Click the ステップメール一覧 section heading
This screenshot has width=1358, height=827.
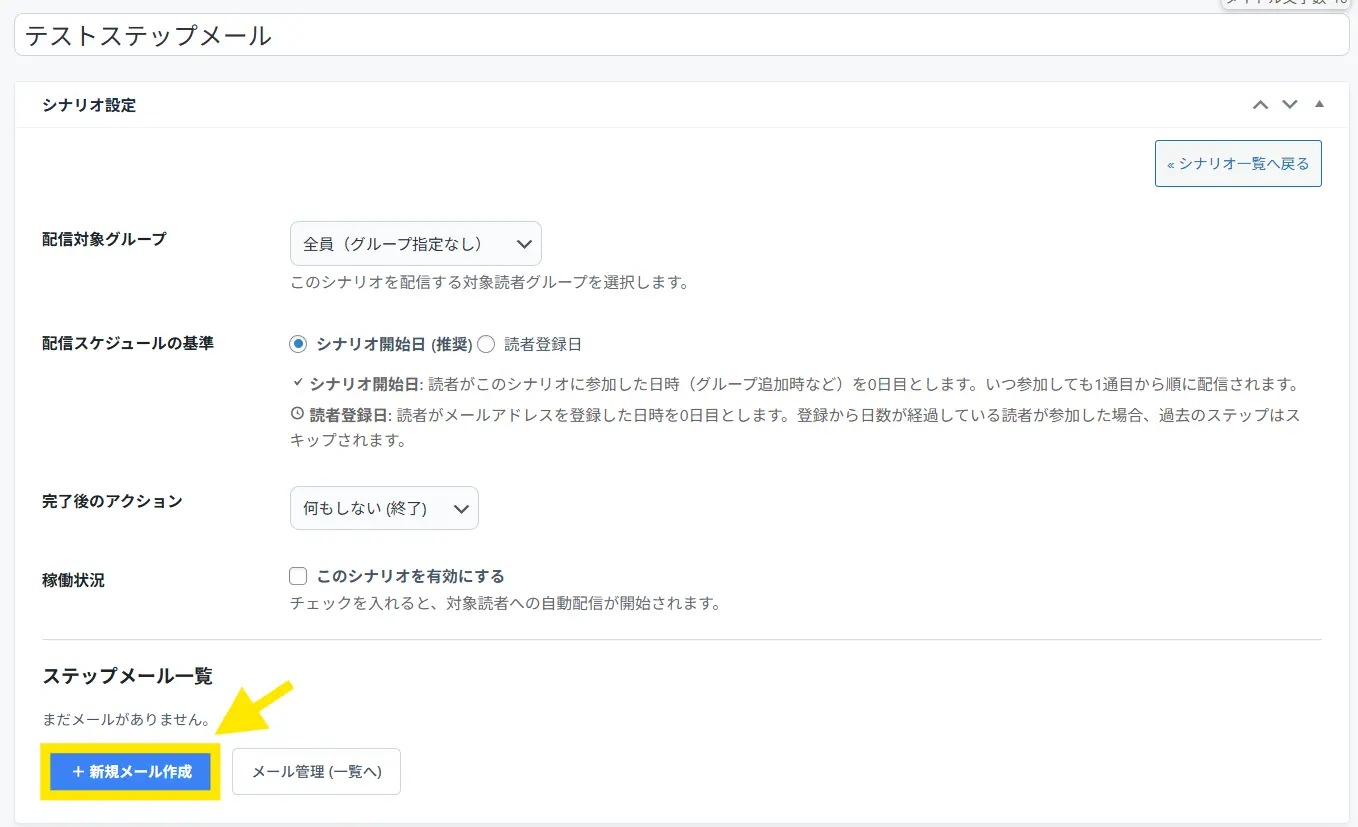(x=127, y=676)
